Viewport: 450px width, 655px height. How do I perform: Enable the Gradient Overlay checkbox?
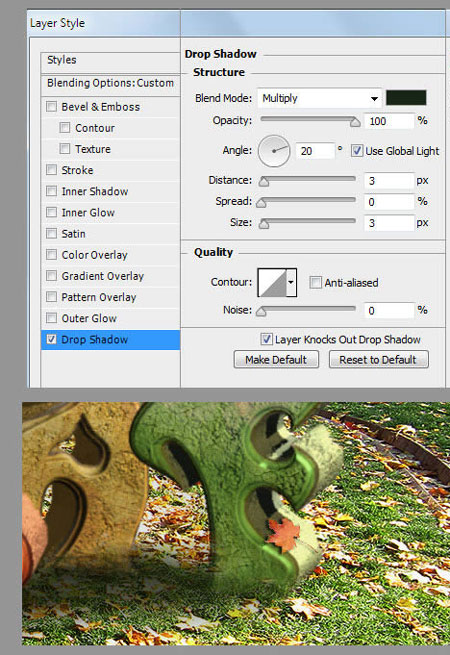pos(51,276)
